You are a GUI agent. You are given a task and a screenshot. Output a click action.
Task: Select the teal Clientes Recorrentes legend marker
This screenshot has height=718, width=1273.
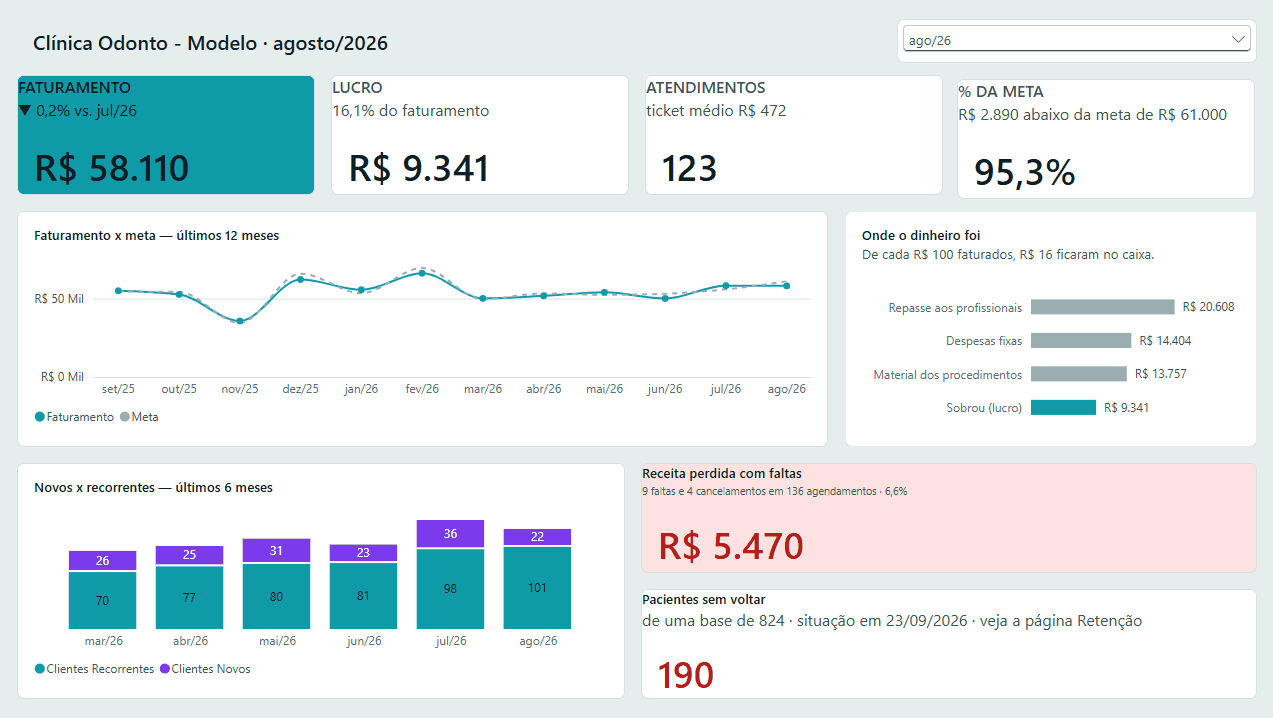point(40,669)
